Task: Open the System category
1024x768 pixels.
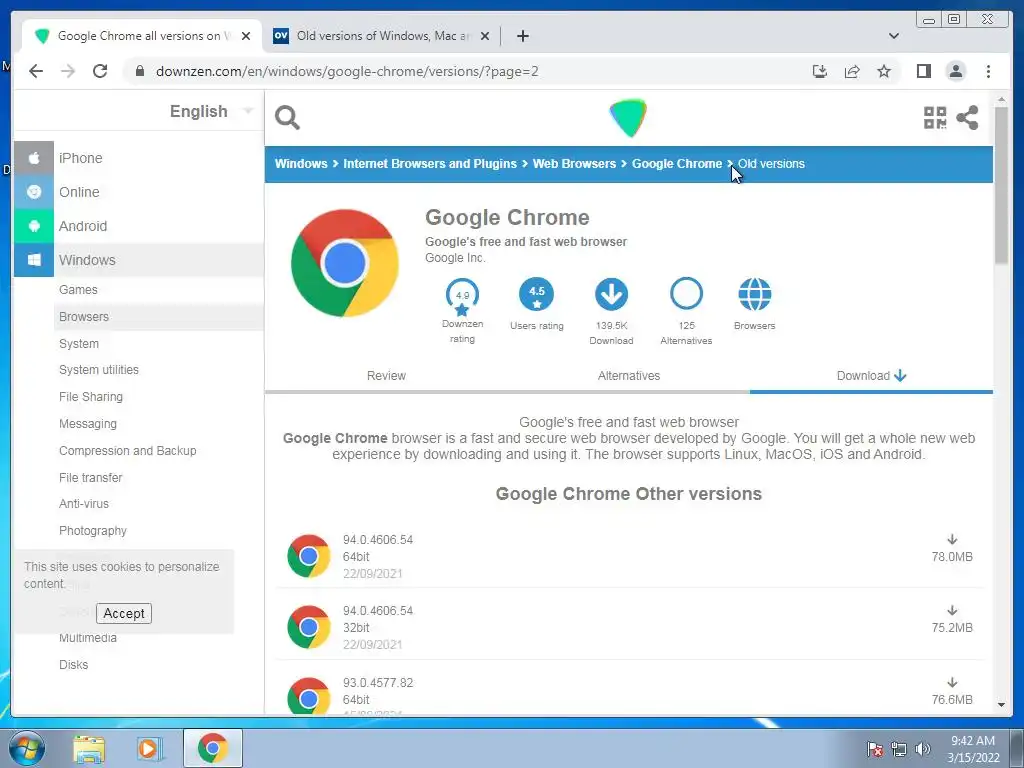Action: click(78, 344)
